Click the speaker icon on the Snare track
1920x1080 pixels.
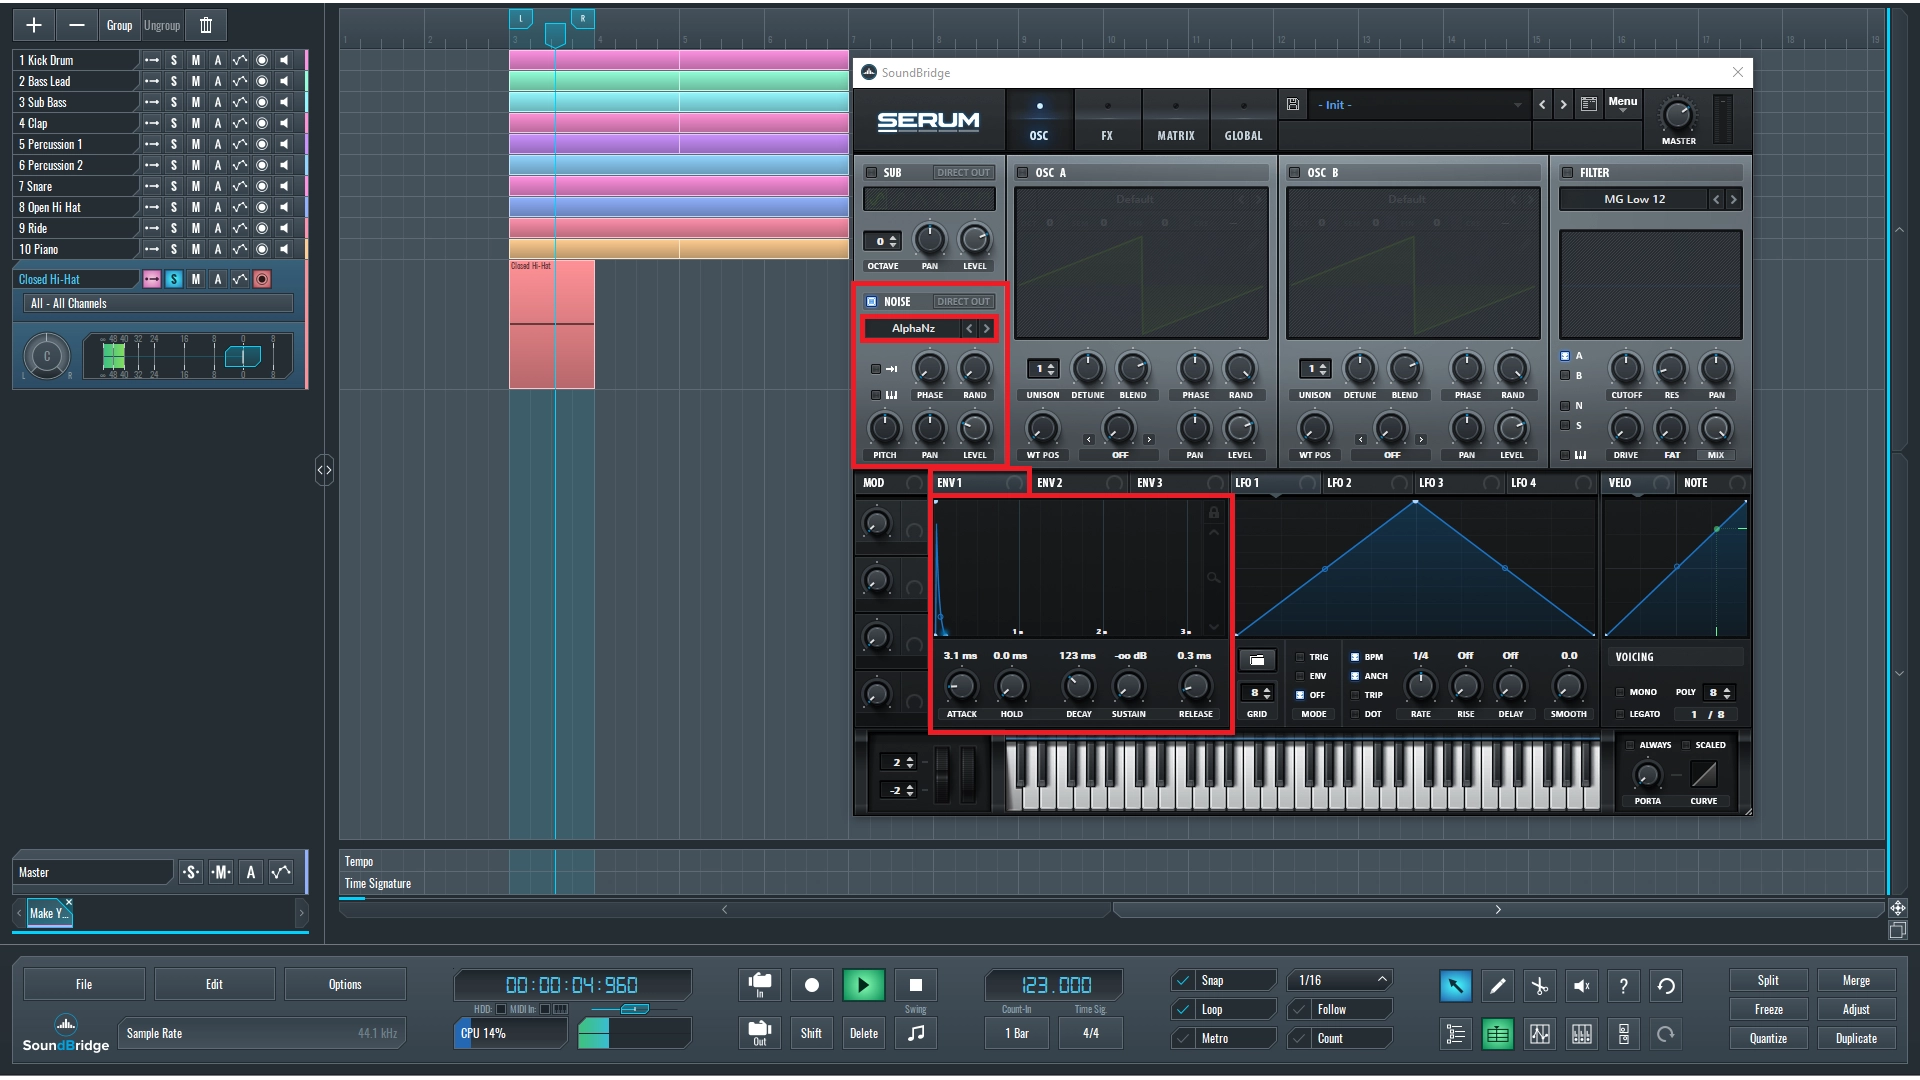[284, 186]
